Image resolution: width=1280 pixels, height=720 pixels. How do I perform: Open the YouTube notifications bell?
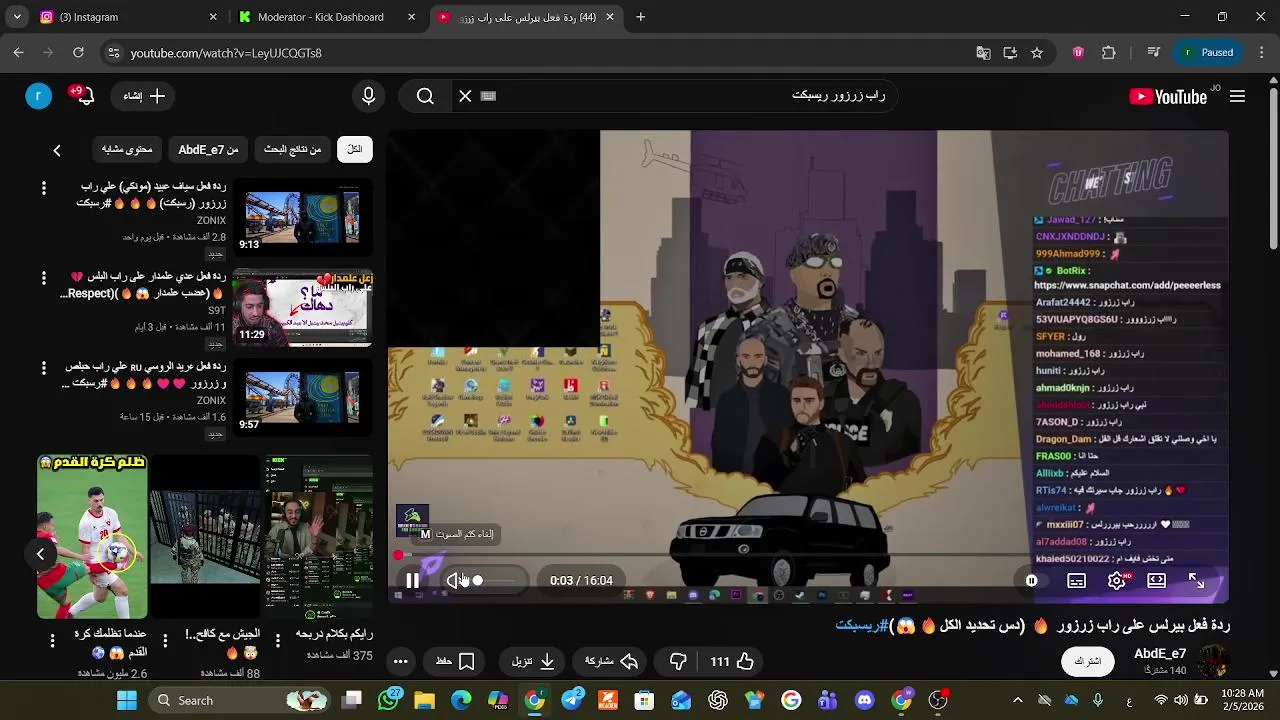pyautogui.click(x=84, y=96)
